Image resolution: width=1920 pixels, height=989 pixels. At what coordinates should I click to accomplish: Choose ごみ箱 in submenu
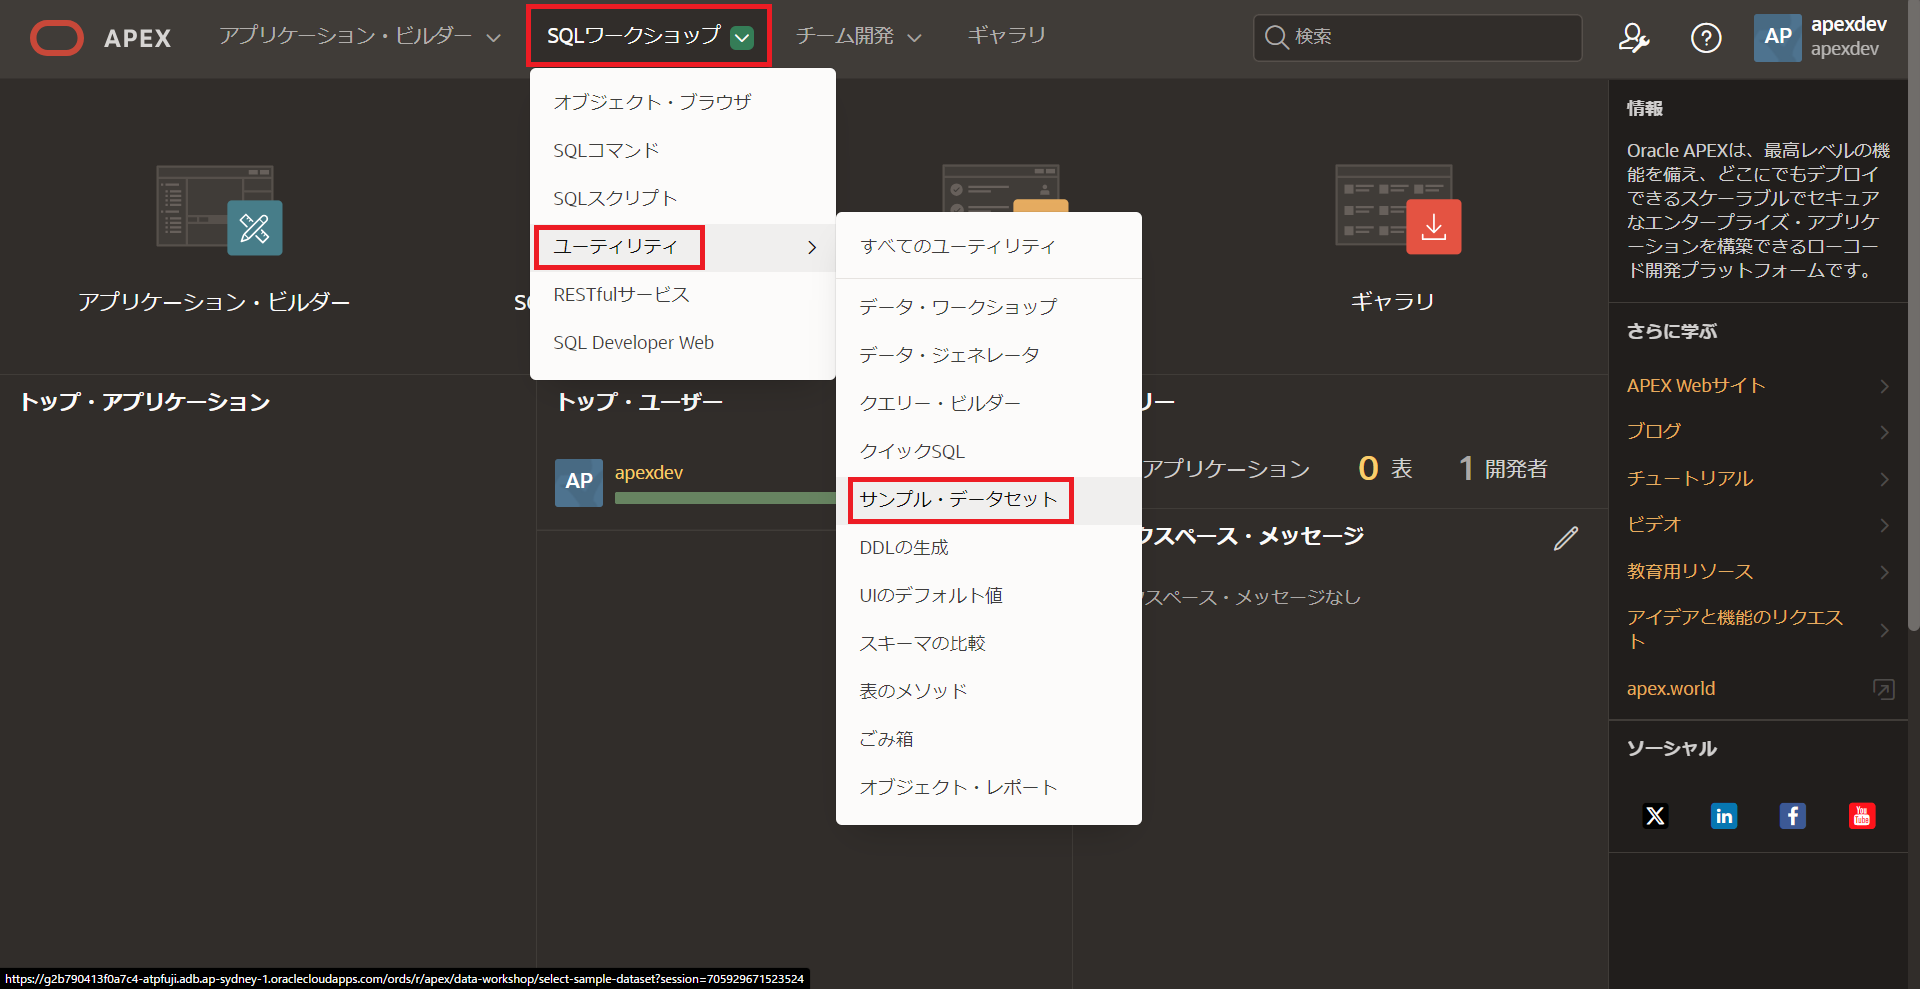pos(988,740)
